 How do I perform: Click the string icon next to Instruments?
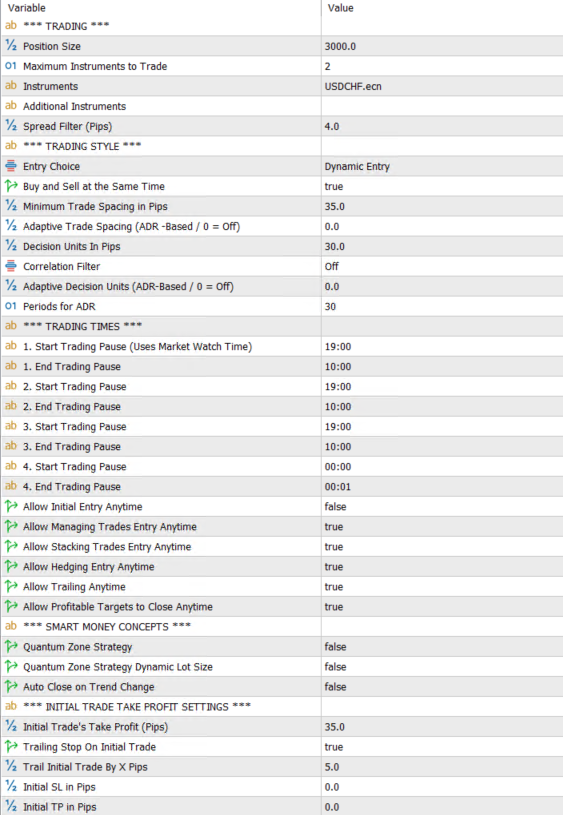click(x=11, y=86)
